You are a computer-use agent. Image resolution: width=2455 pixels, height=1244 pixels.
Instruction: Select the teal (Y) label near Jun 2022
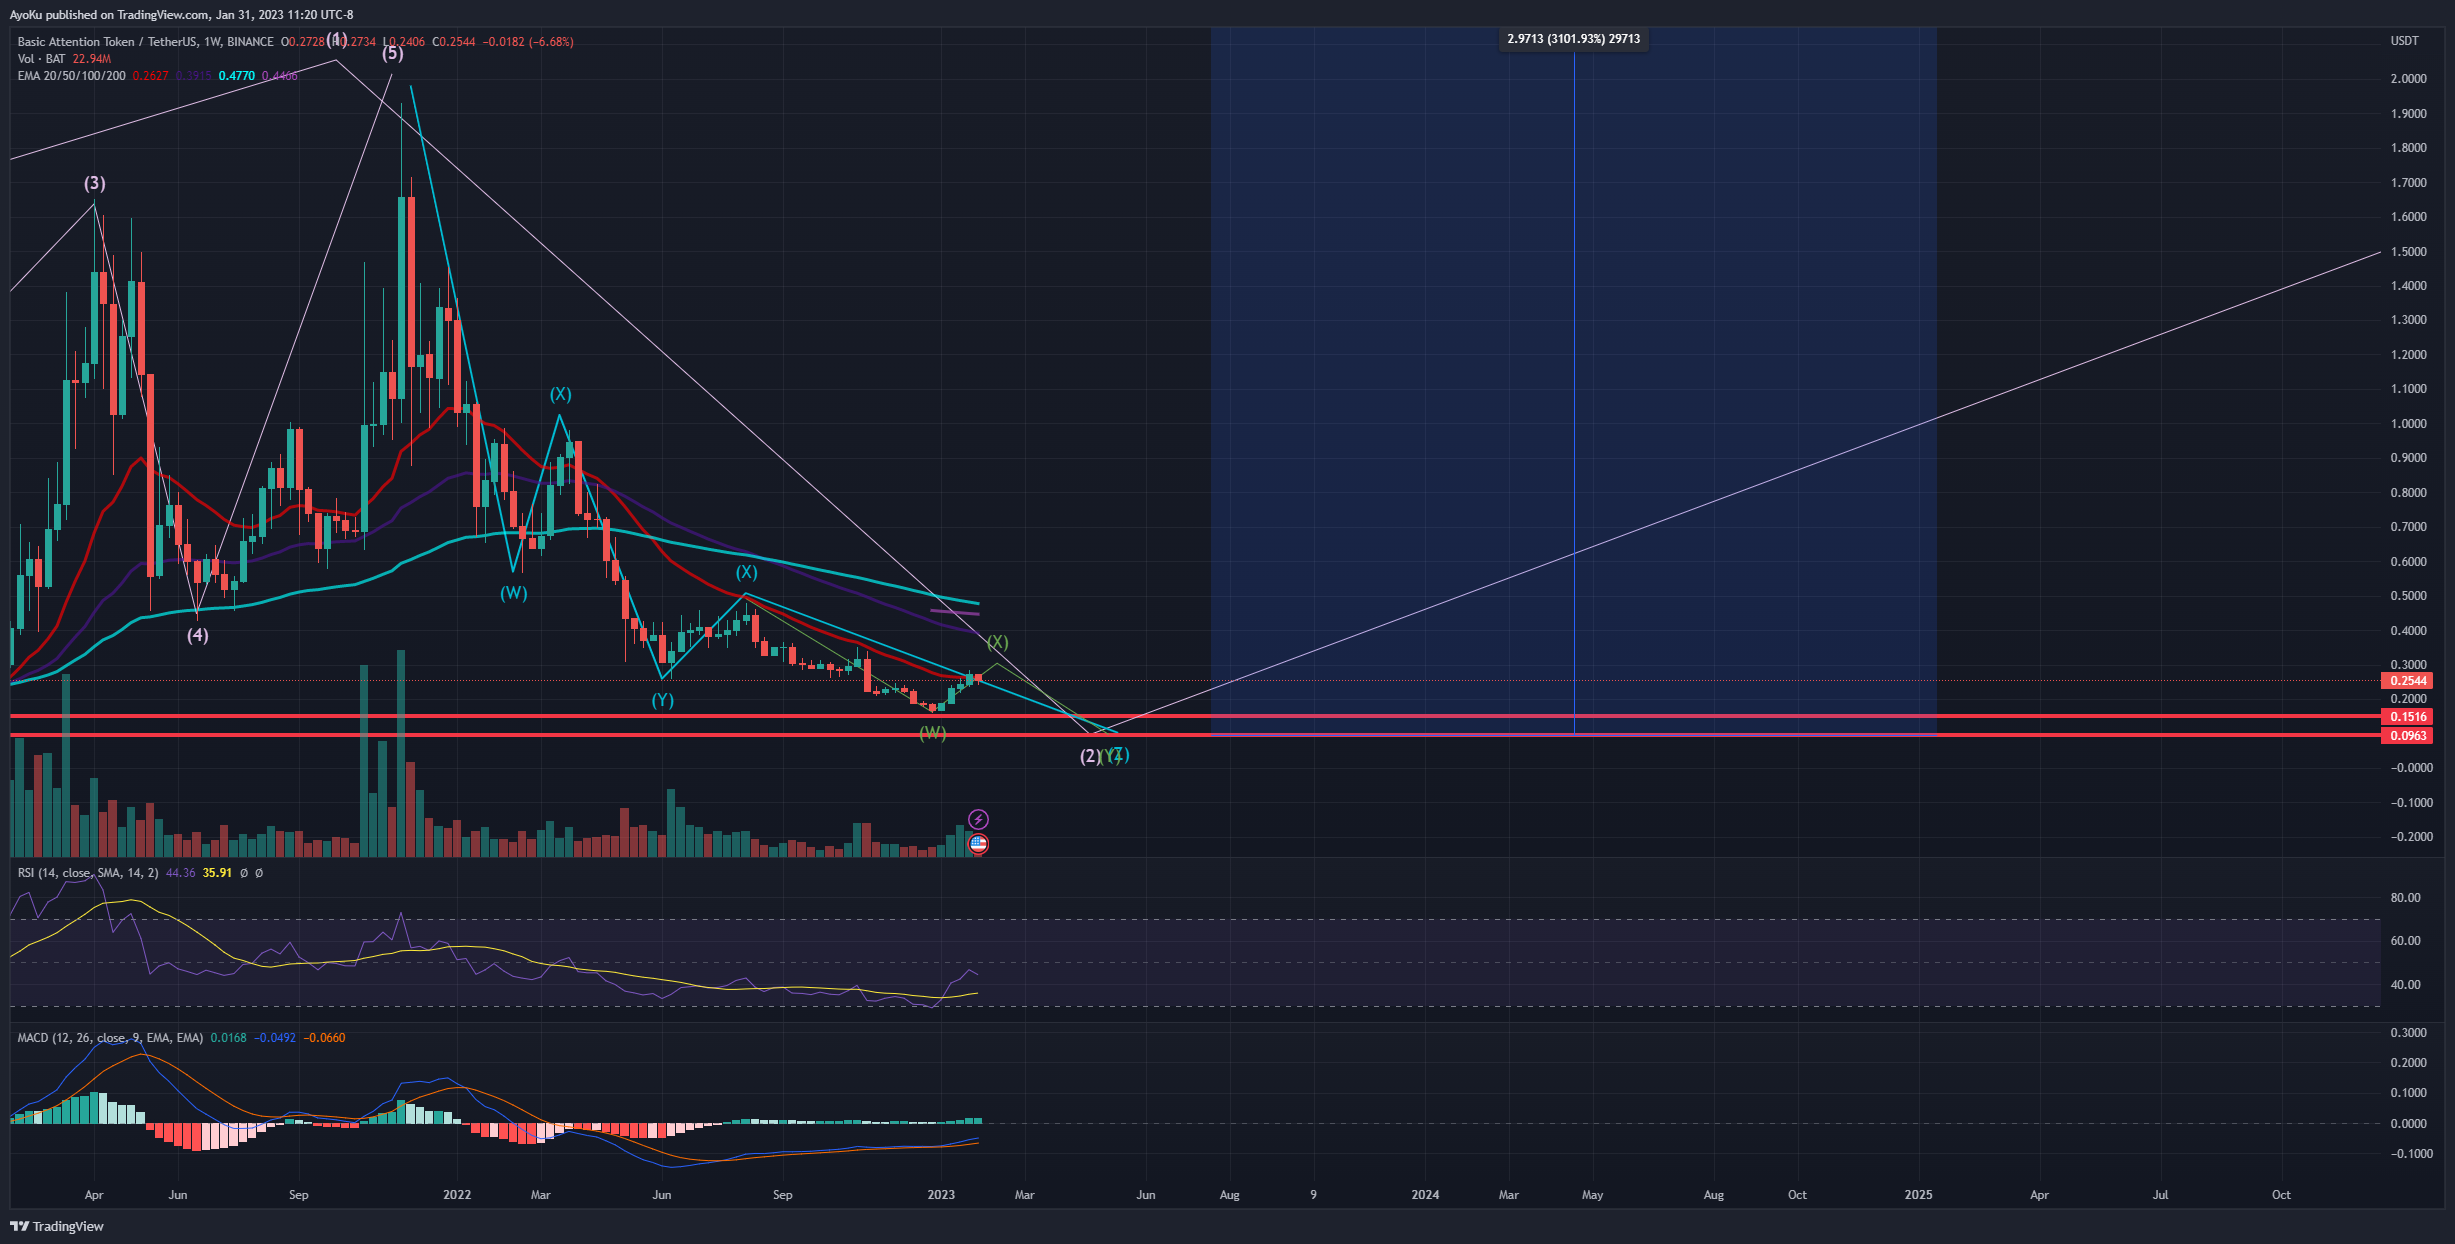coord(663,701)
